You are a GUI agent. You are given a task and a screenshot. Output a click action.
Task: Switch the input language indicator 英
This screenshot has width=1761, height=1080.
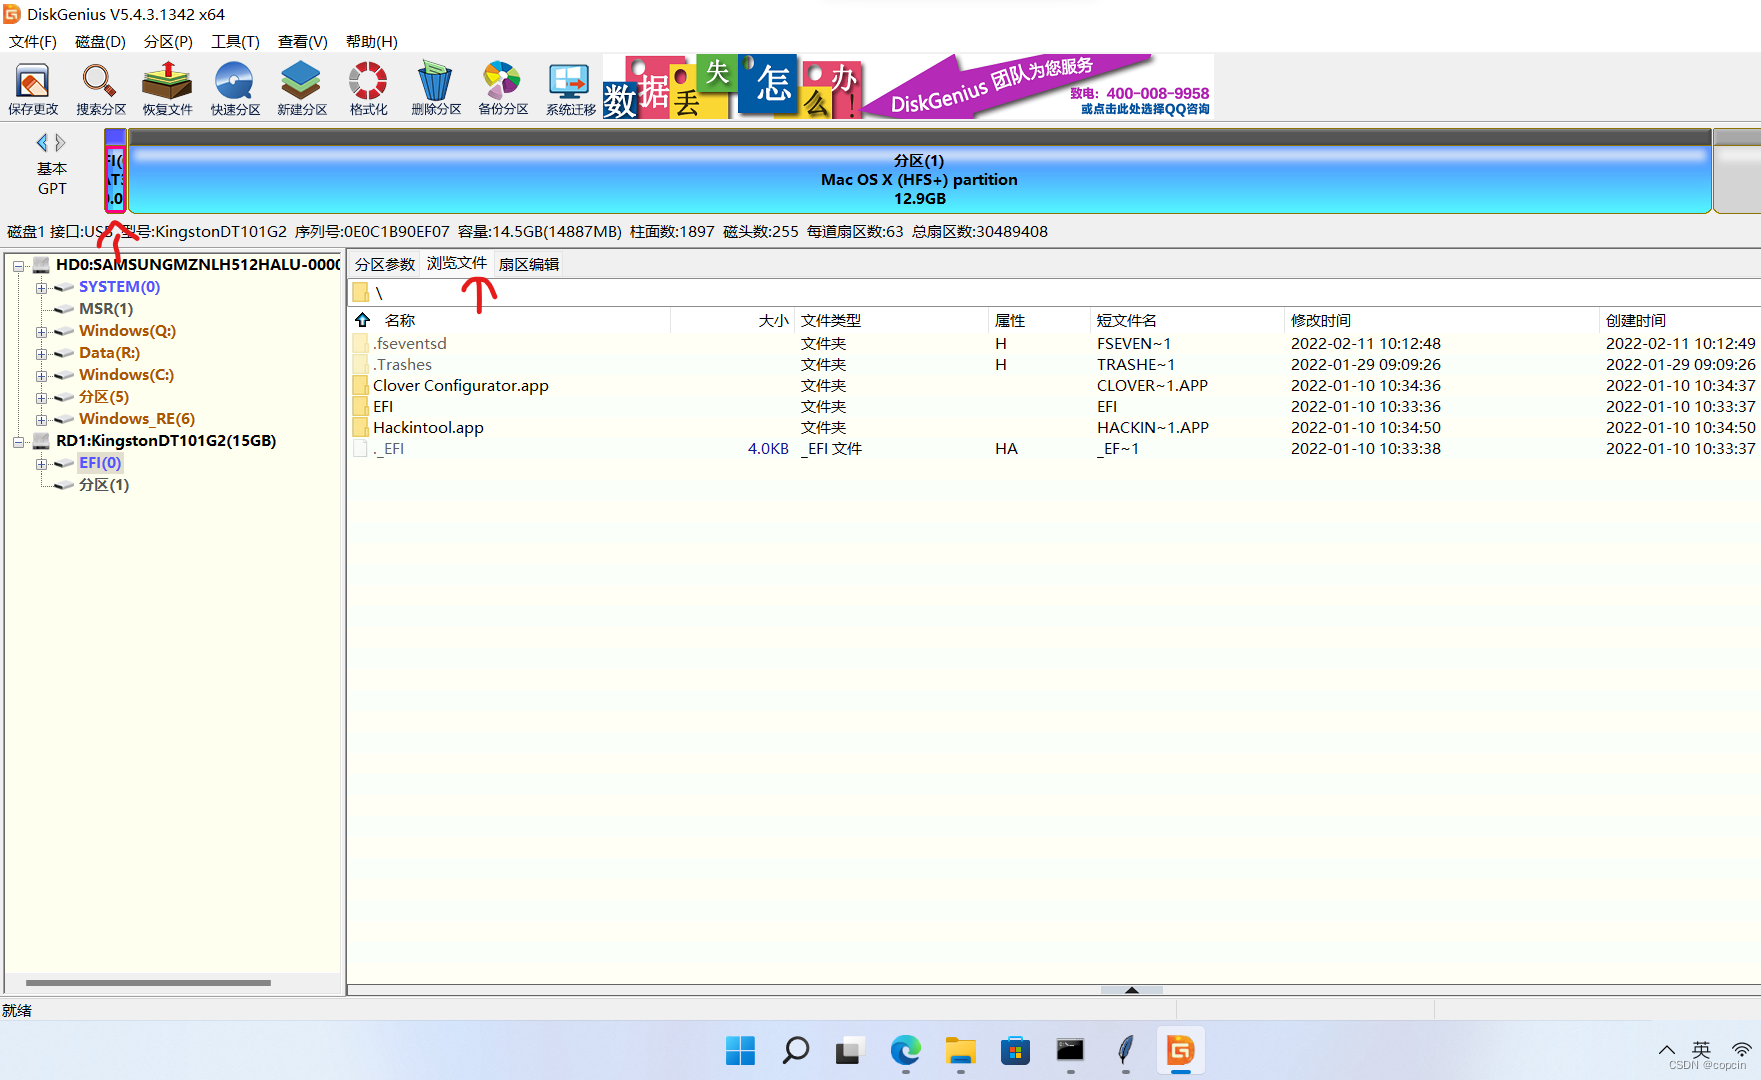1701,1050
